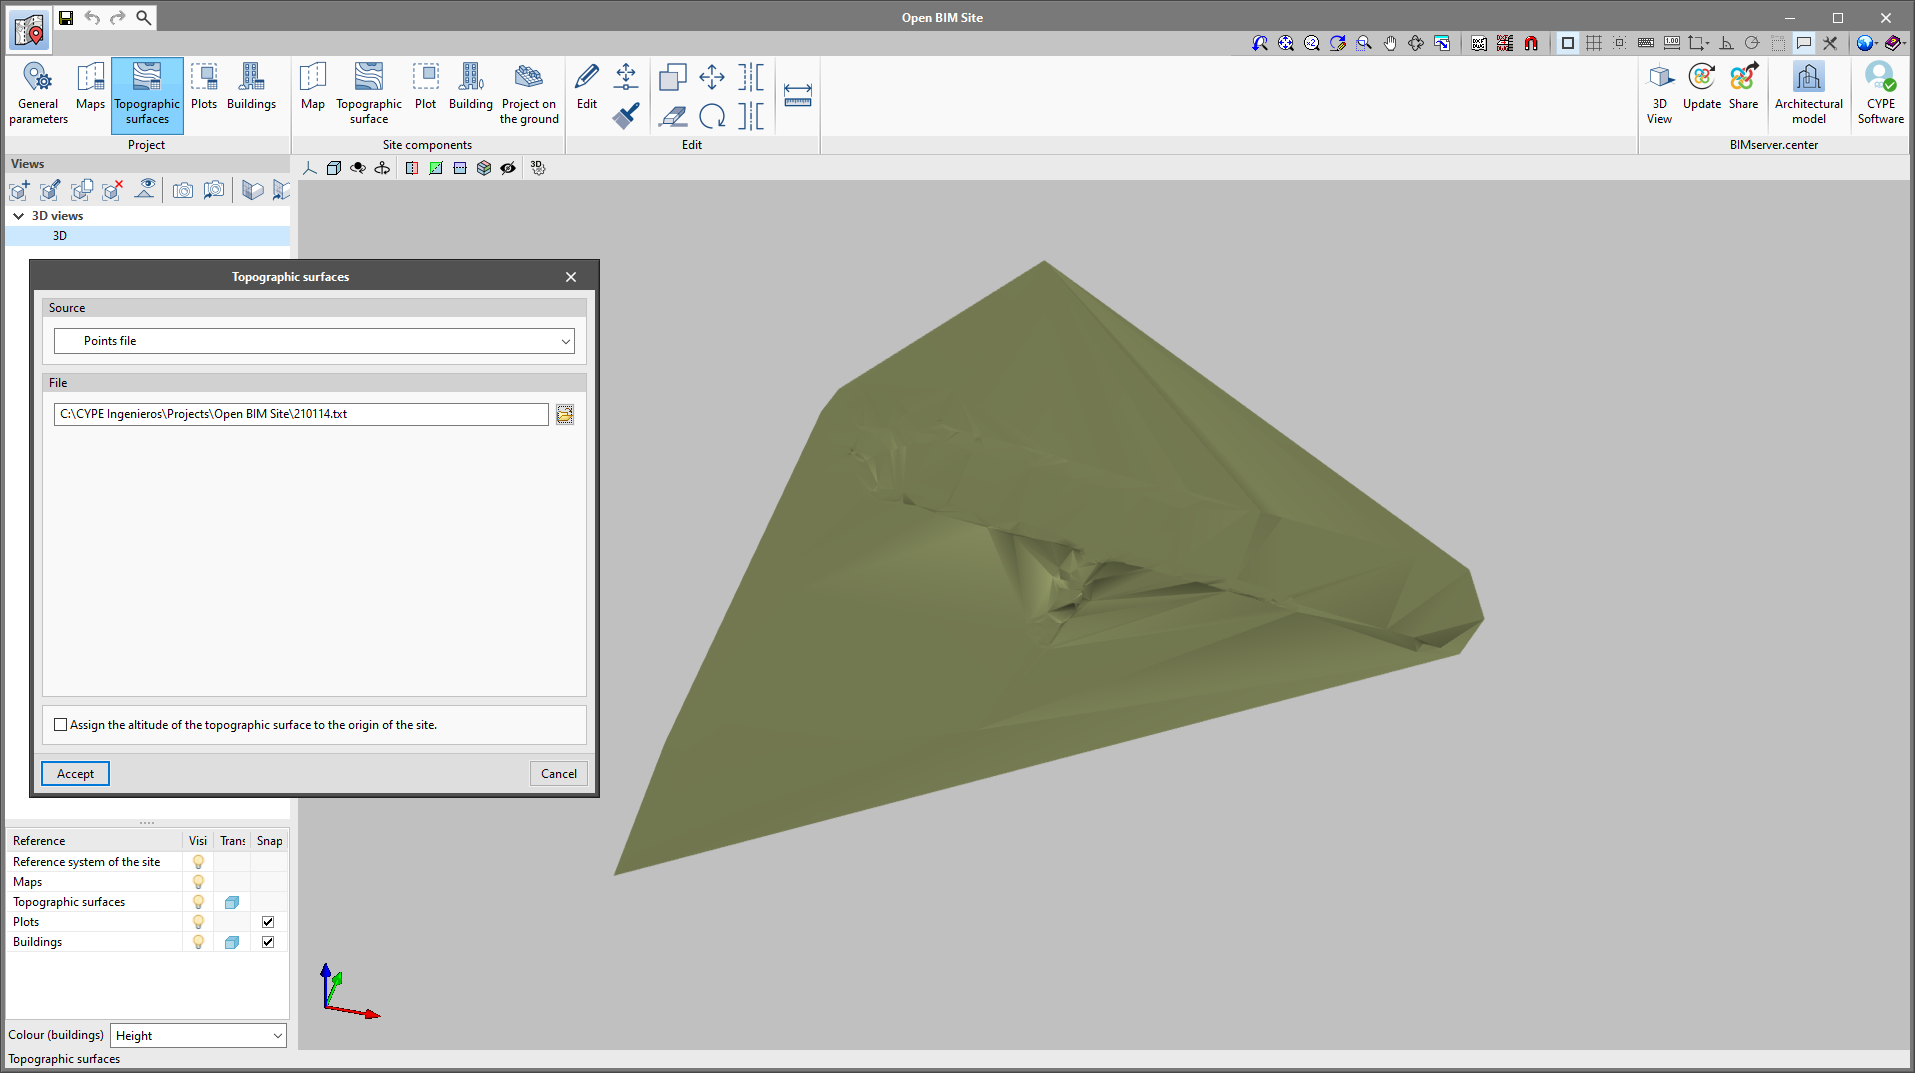Click the Move tool with four arrows
Image resolution: width=1915 pixels, height=1073 pixels.
pos(712,77)
